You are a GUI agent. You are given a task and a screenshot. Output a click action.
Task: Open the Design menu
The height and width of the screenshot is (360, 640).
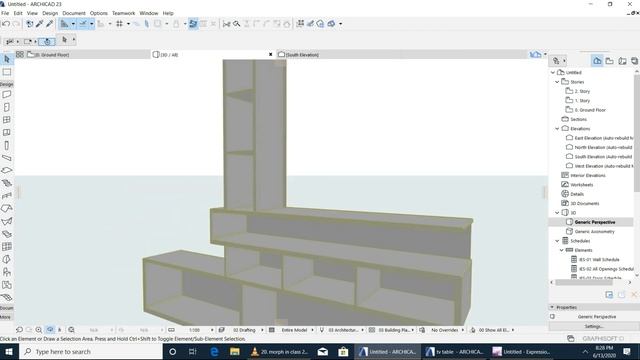pos(50,13)
